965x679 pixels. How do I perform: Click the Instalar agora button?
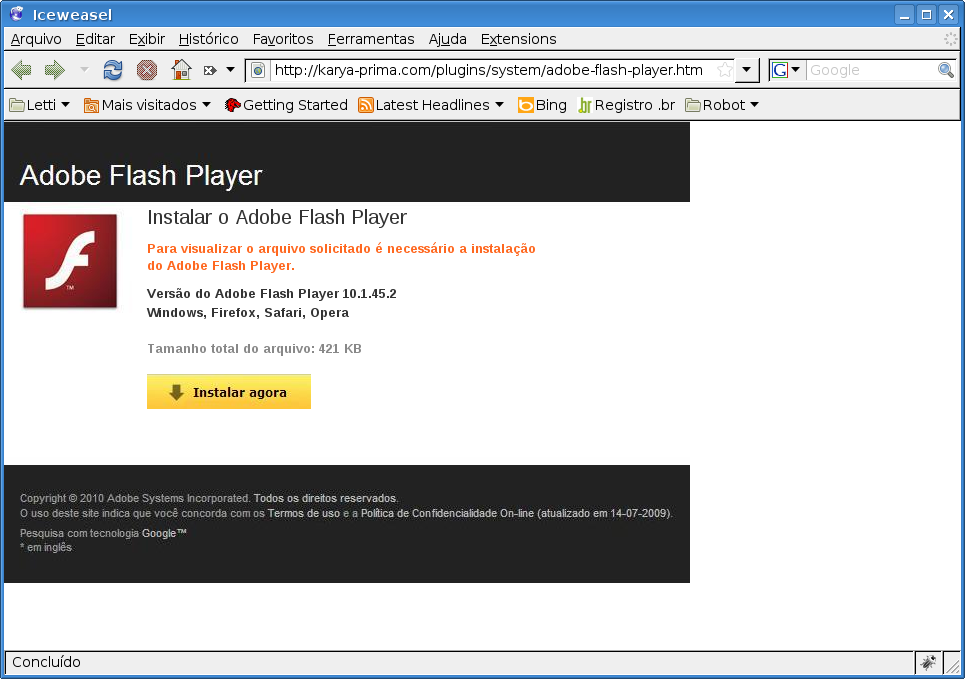tap(229, 392)
